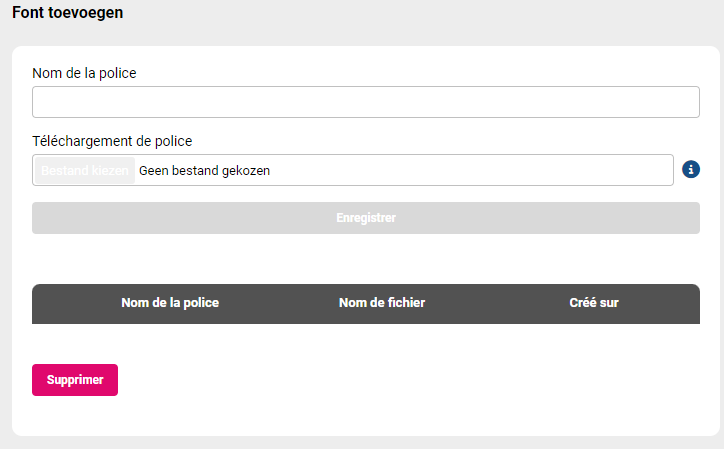Click the Téléchargement de police label
This screenshot has height=449, width=724.
click(112, 141)
